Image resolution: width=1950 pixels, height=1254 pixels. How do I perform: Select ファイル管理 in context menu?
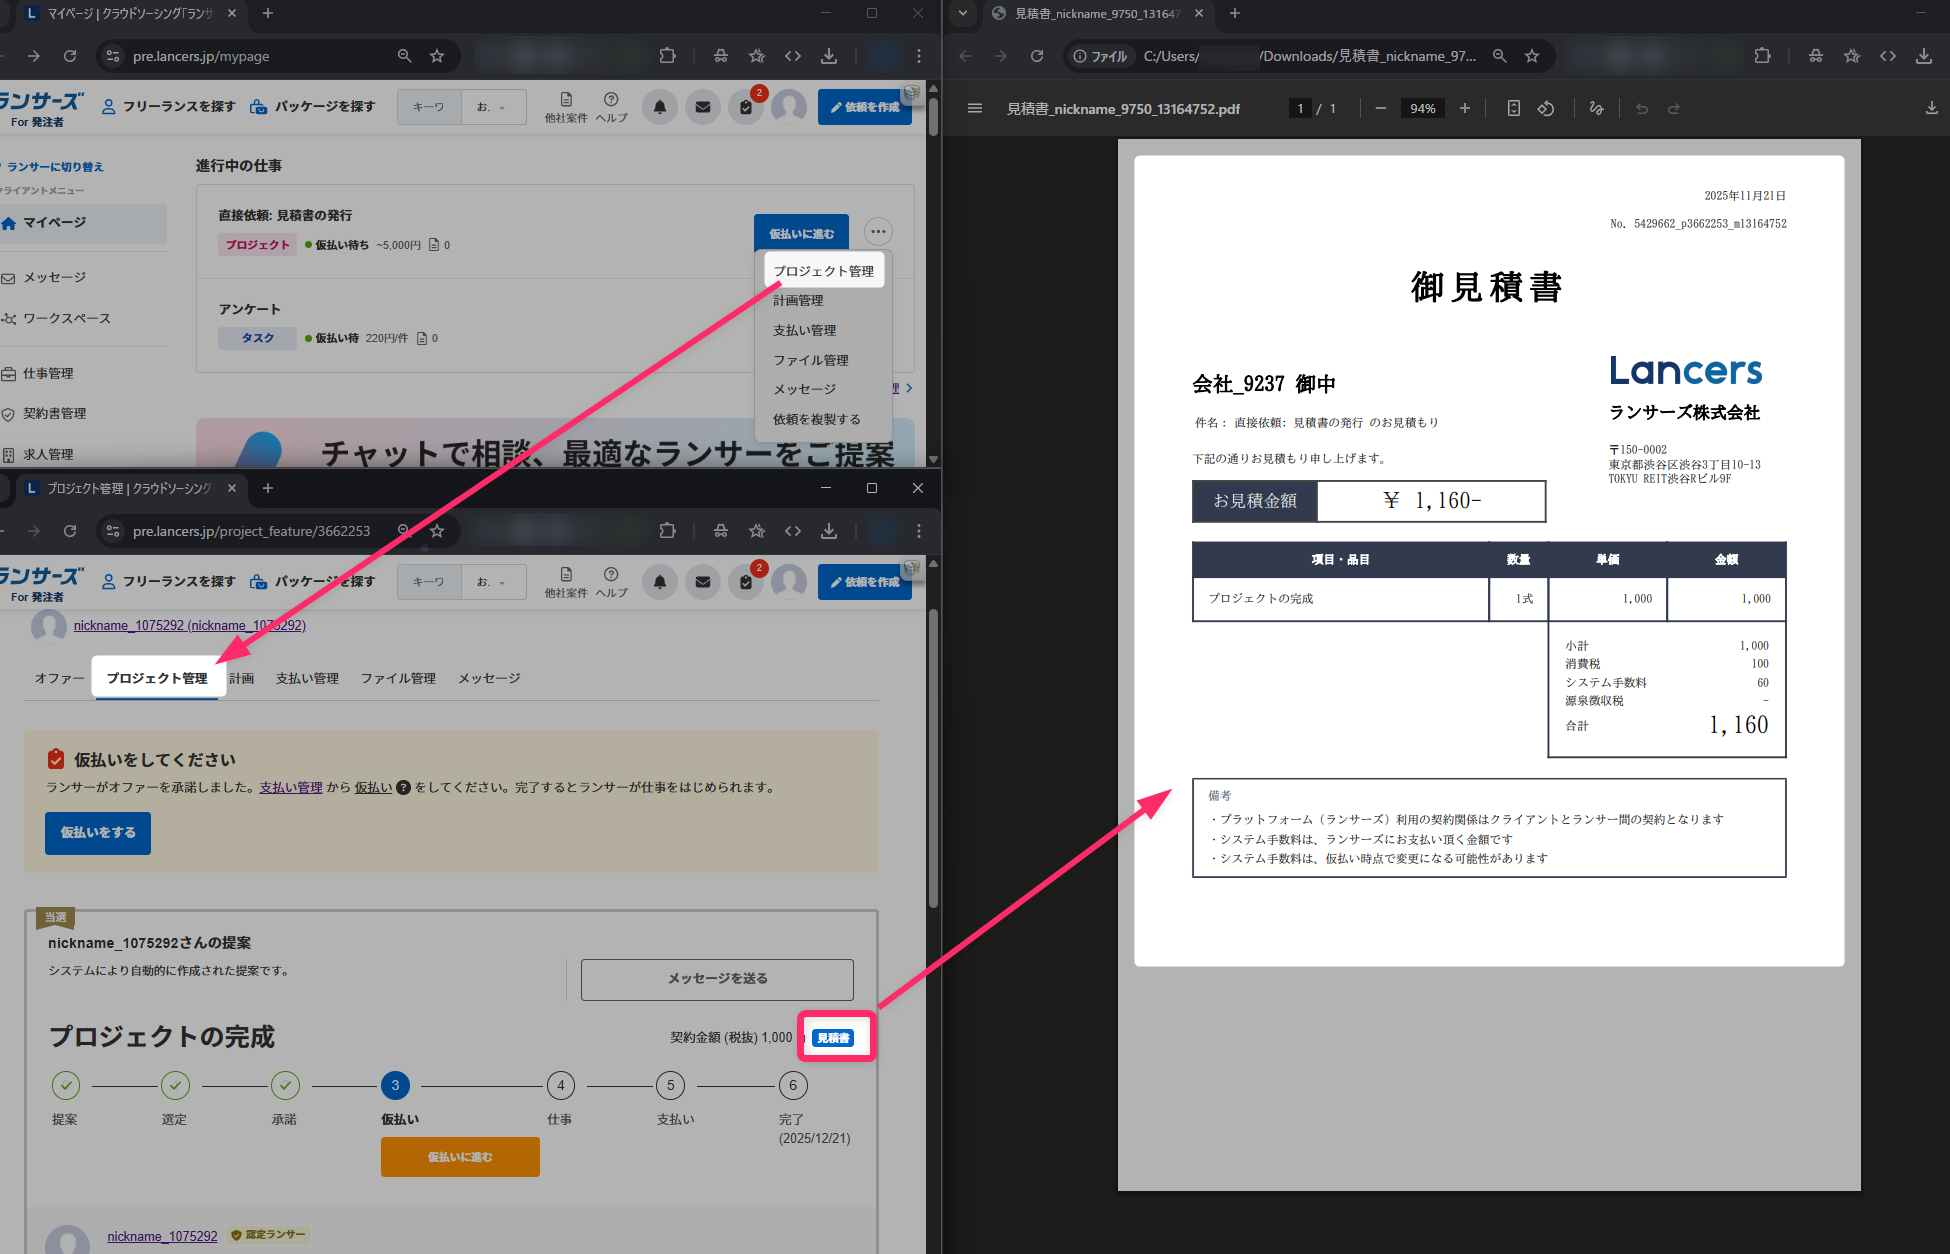pos(810,360)
